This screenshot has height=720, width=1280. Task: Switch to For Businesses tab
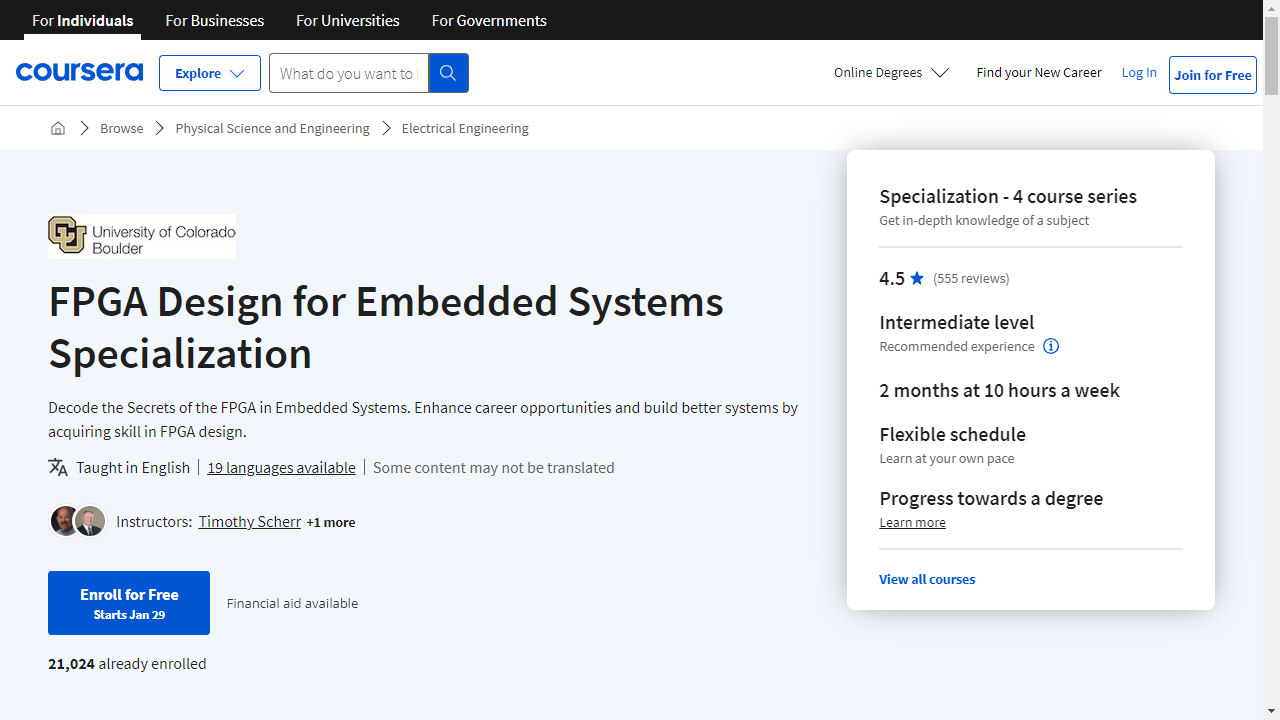[x=215, y=20]
